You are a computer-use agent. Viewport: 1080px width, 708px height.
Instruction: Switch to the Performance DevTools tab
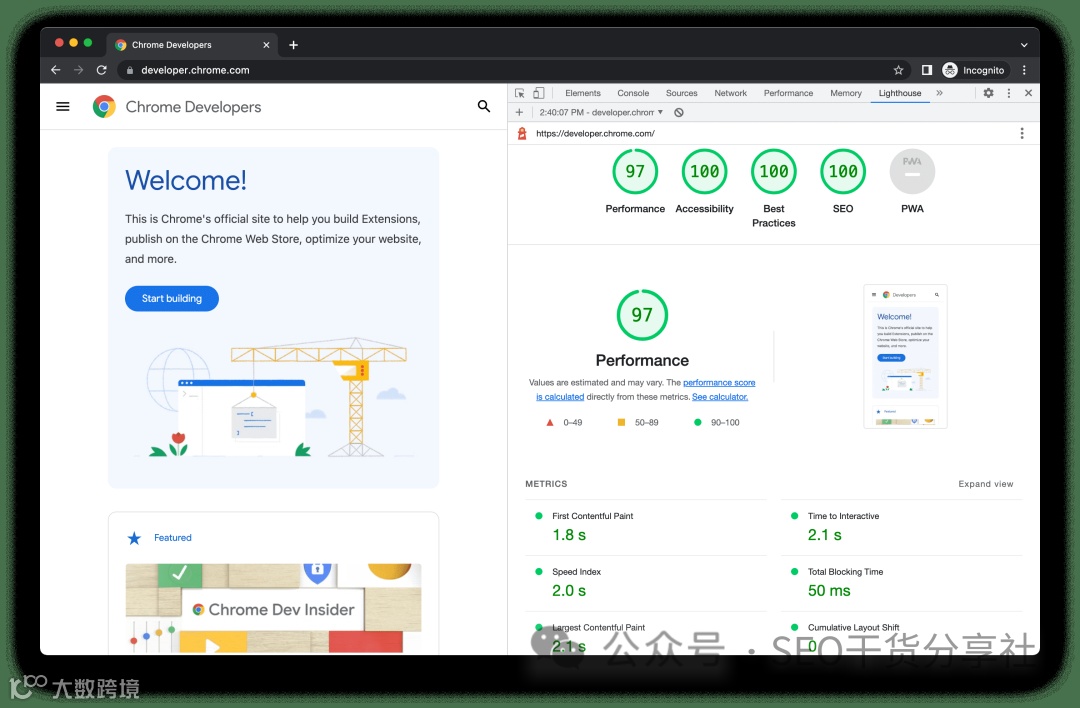[788, 93]
